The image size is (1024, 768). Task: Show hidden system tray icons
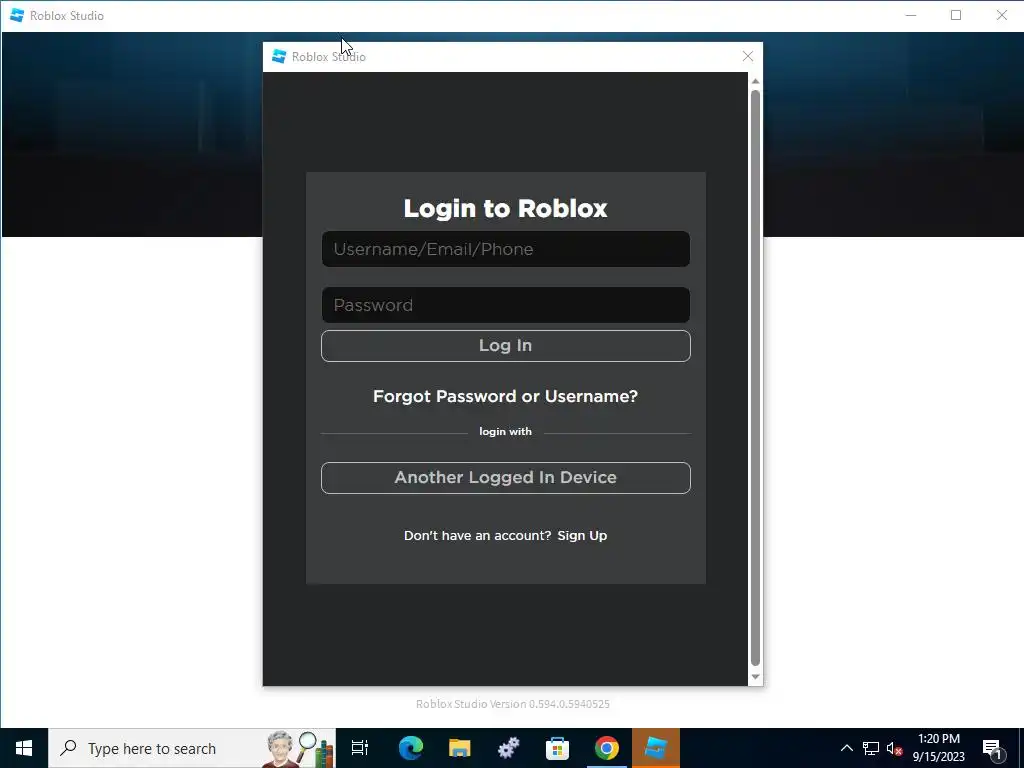coord(846,748)
